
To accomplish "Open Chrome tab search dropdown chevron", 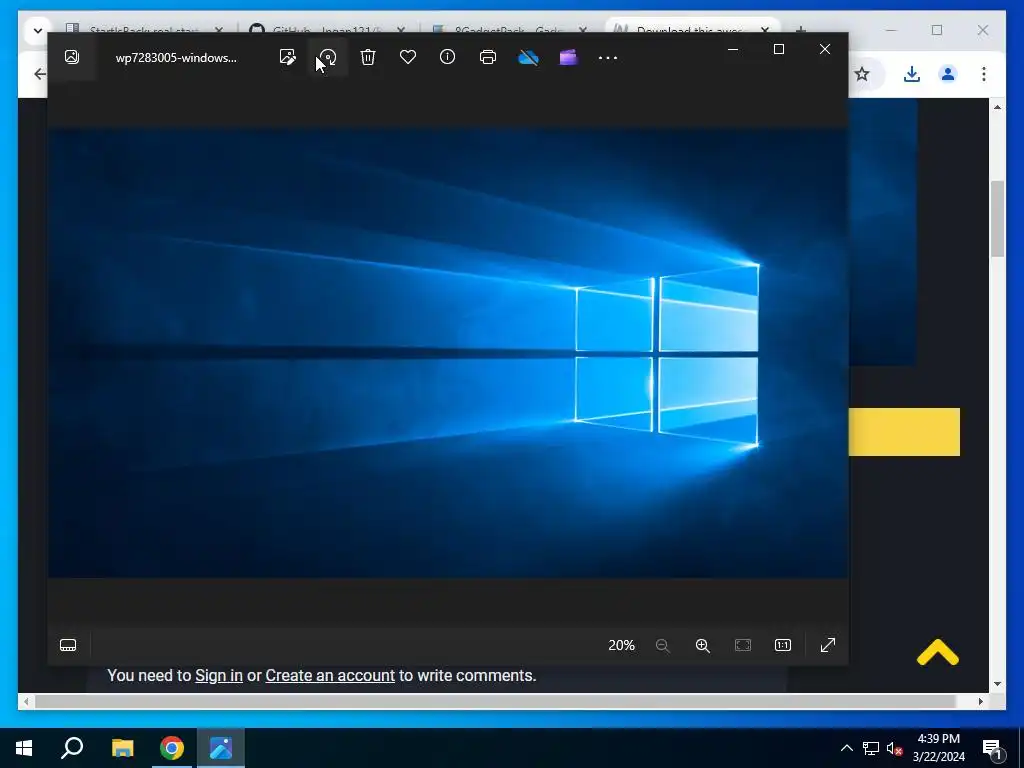I will [37, 31].
